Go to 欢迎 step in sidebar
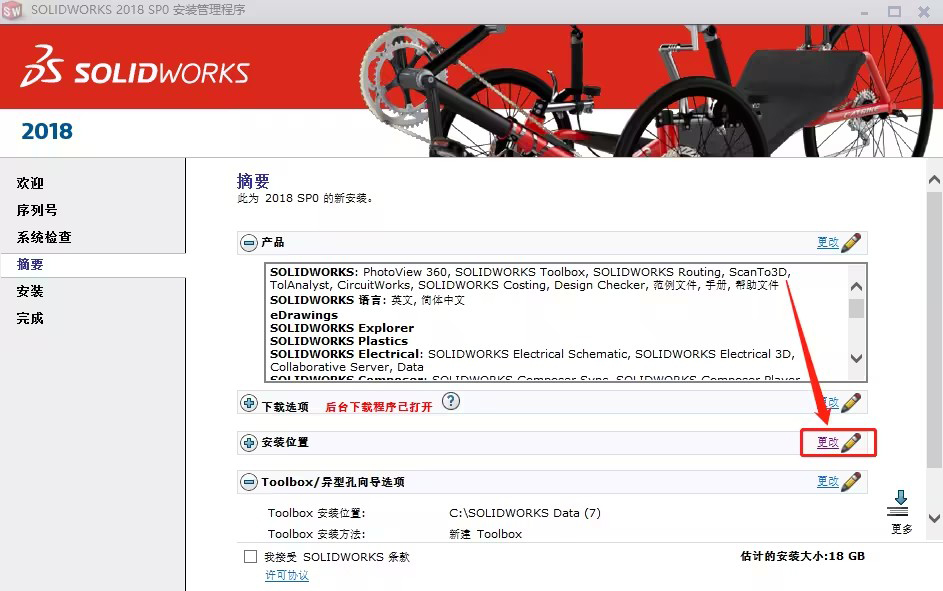 30,183
